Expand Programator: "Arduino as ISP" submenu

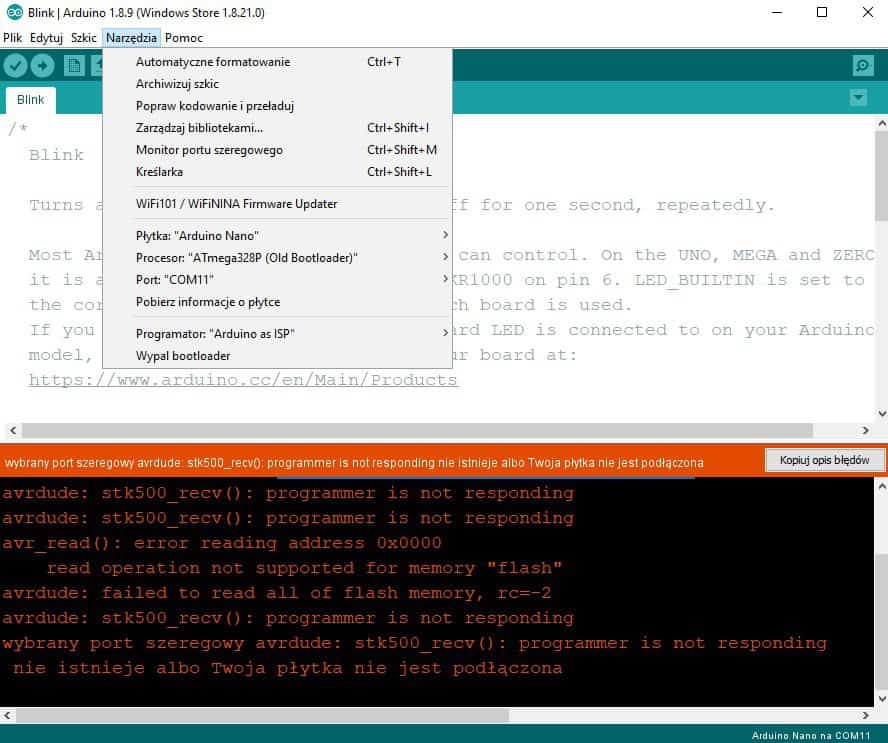click(x=277, y=334)
